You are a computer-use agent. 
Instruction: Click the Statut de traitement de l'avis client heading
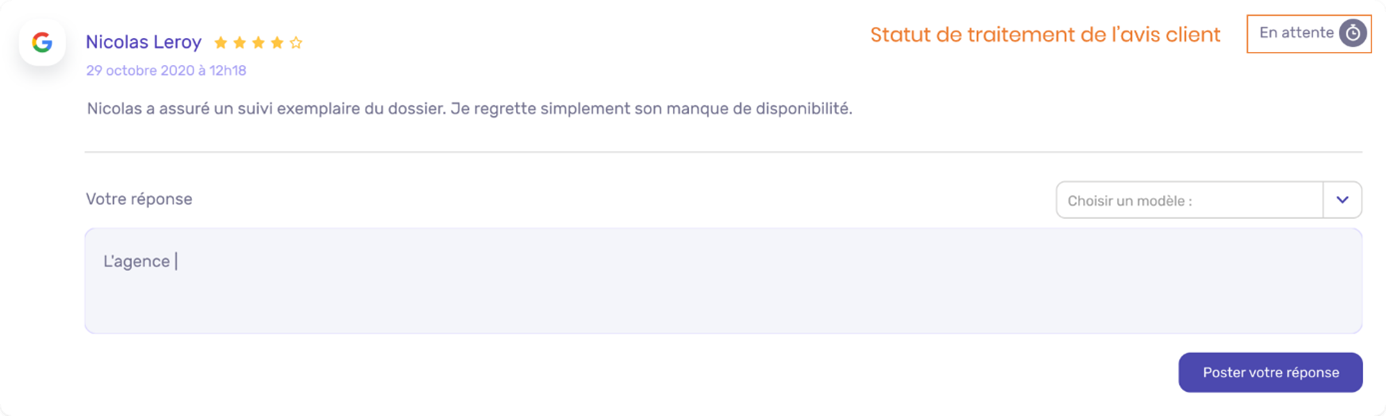[1045, 34]
